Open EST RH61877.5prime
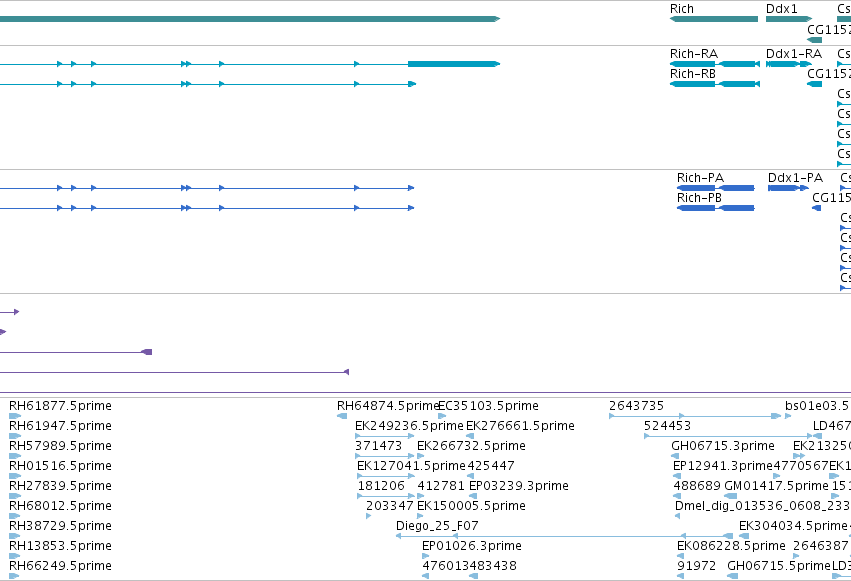This screenshot has width=851, height=581. coord(60,406)
